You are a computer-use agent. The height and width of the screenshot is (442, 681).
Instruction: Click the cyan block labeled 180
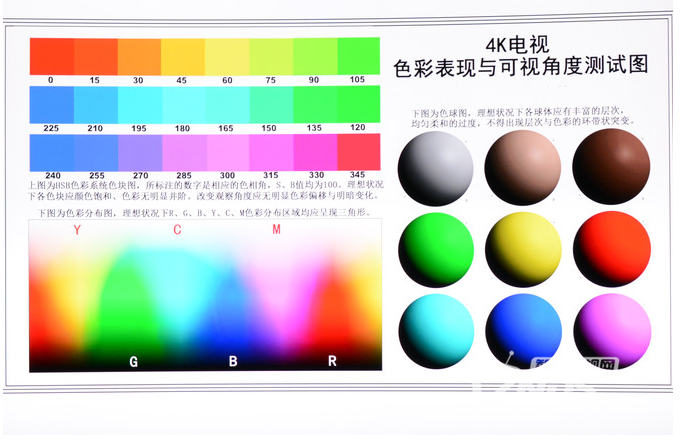182,104
